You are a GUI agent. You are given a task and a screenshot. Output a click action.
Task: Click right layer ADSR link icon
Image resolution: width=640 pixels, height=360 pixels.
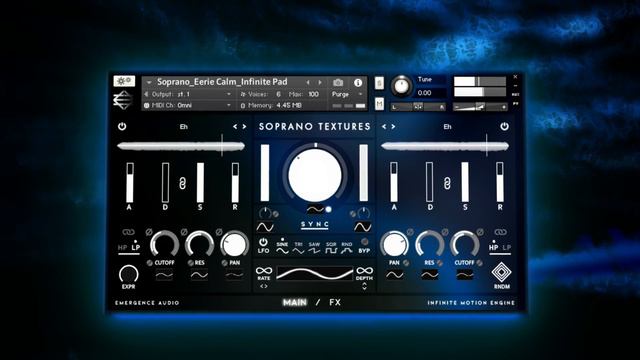click(447, 183)
